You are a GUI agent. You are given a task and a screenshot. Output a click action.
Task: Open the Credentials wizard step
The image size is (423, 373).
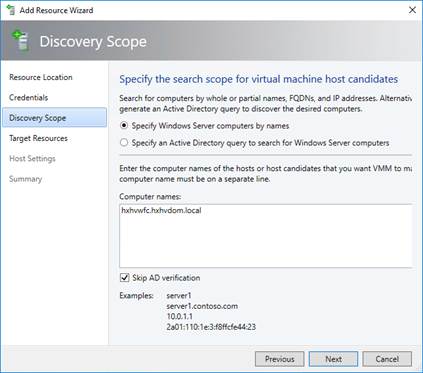[x=29, y=97]
